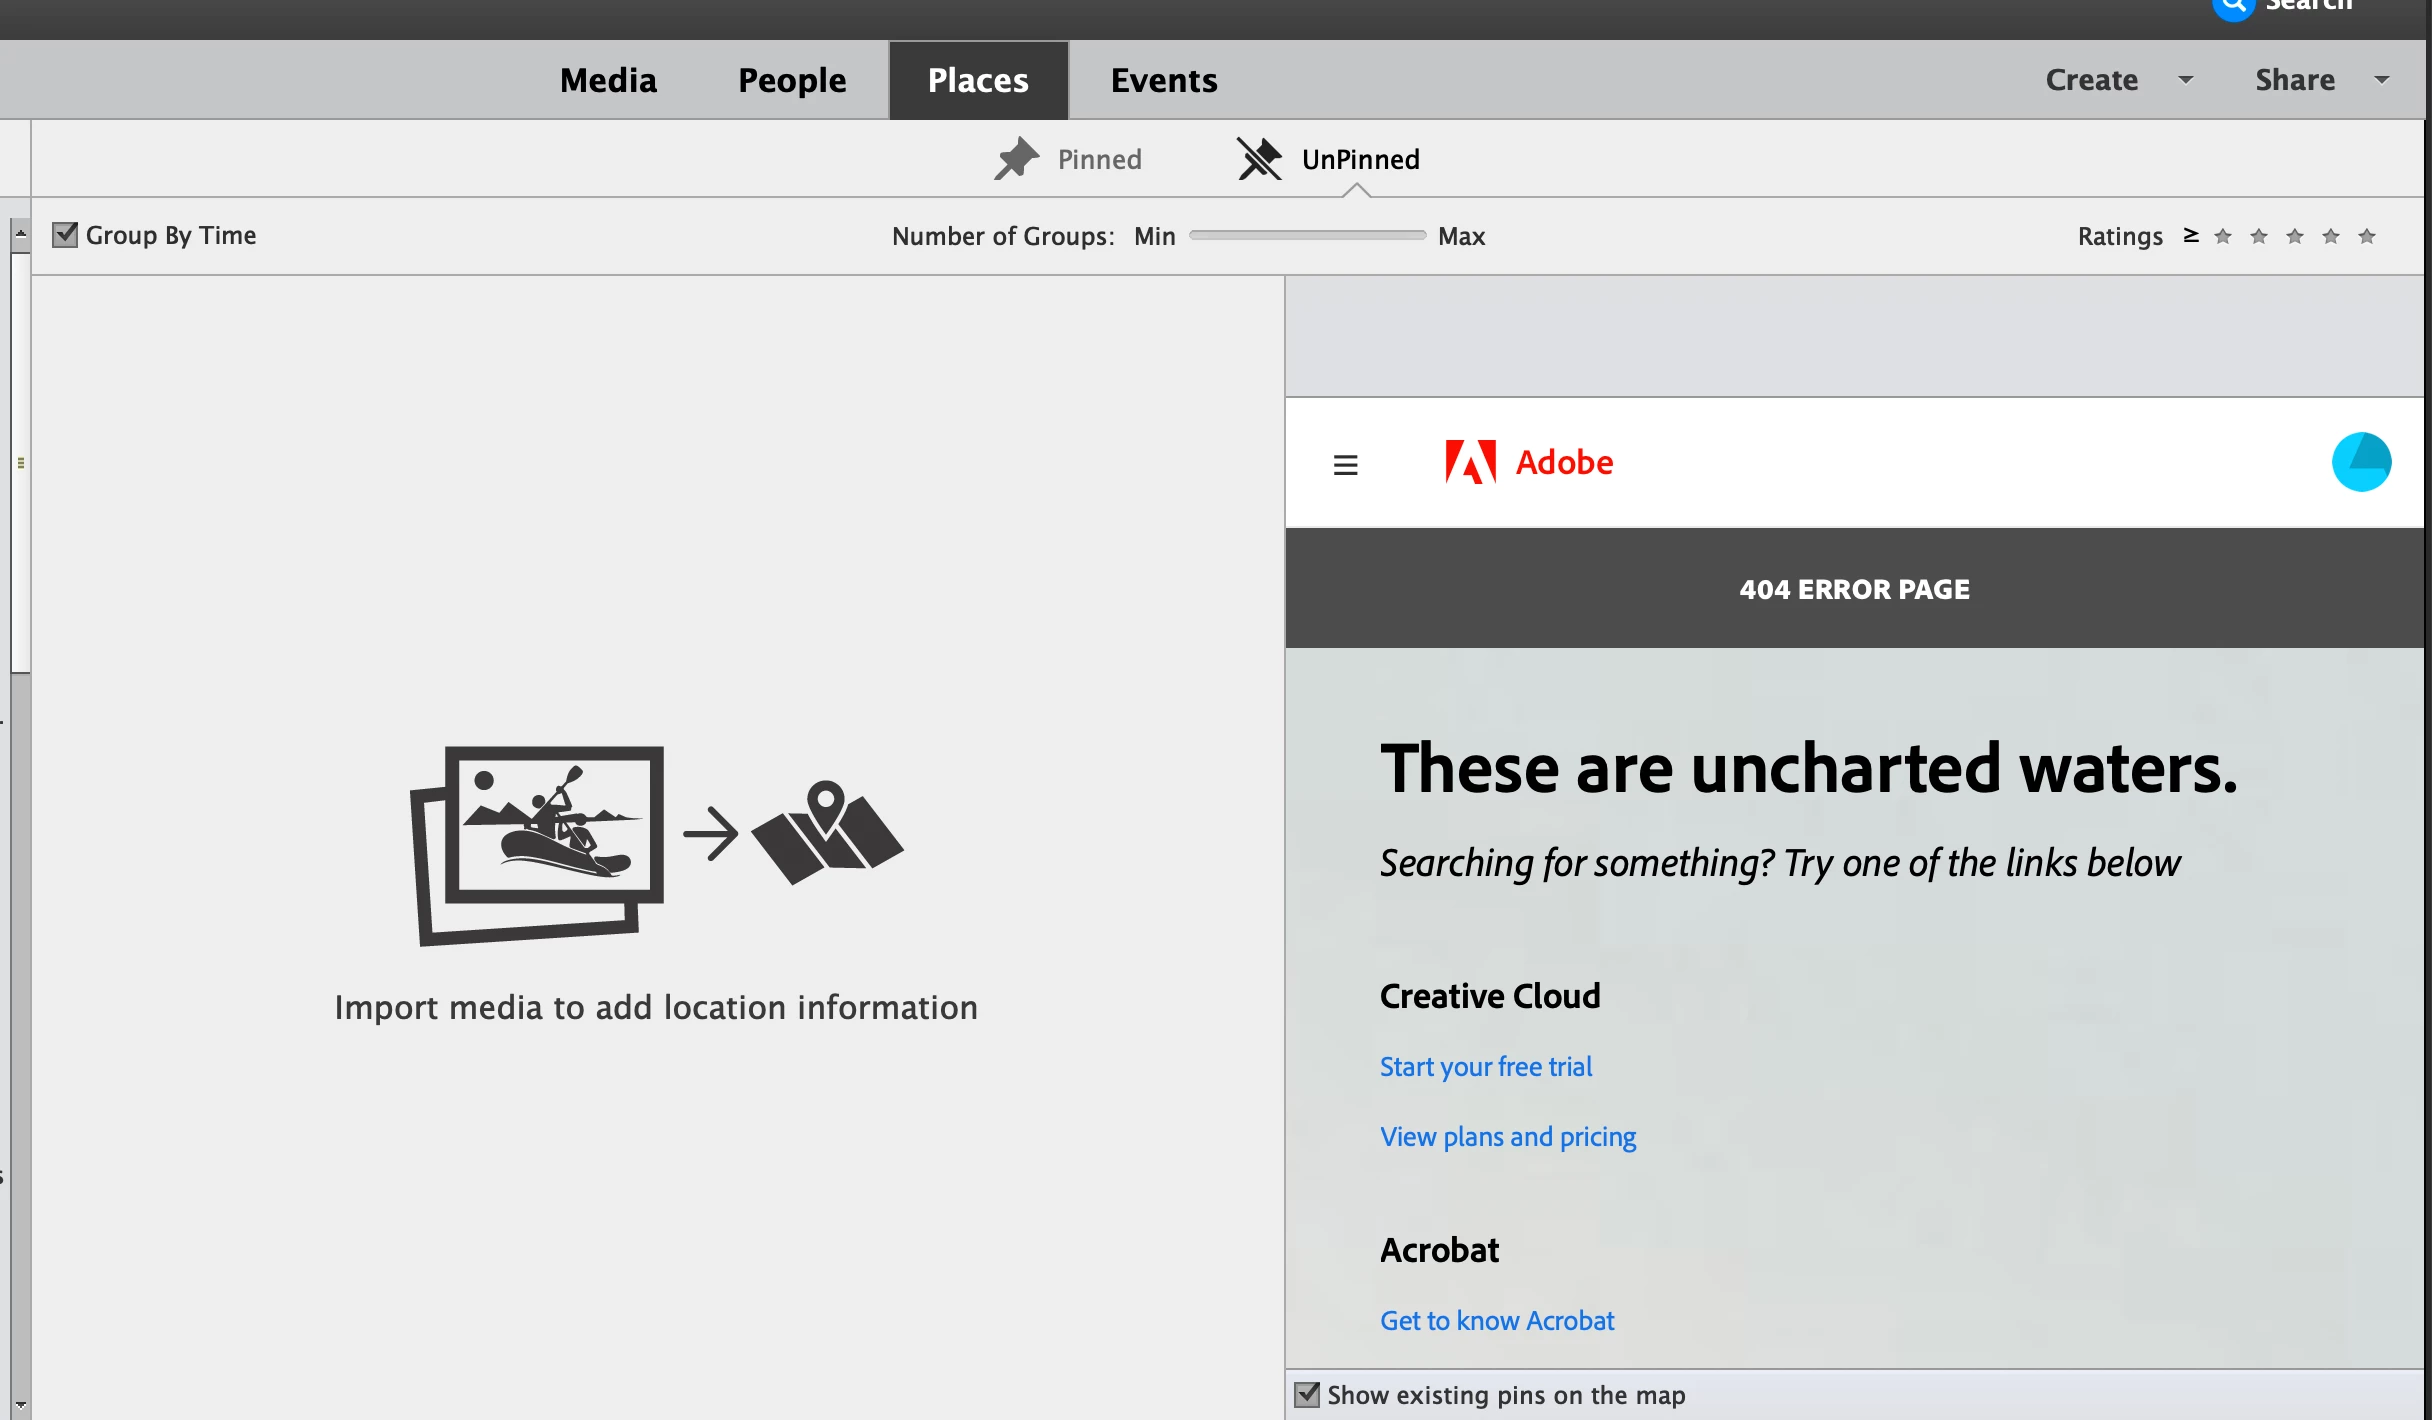Image resolution: width=2432 pixels, height=1420 pixels.
Task: Uncheck Group By Time checkbox
Action: point(65,235)
